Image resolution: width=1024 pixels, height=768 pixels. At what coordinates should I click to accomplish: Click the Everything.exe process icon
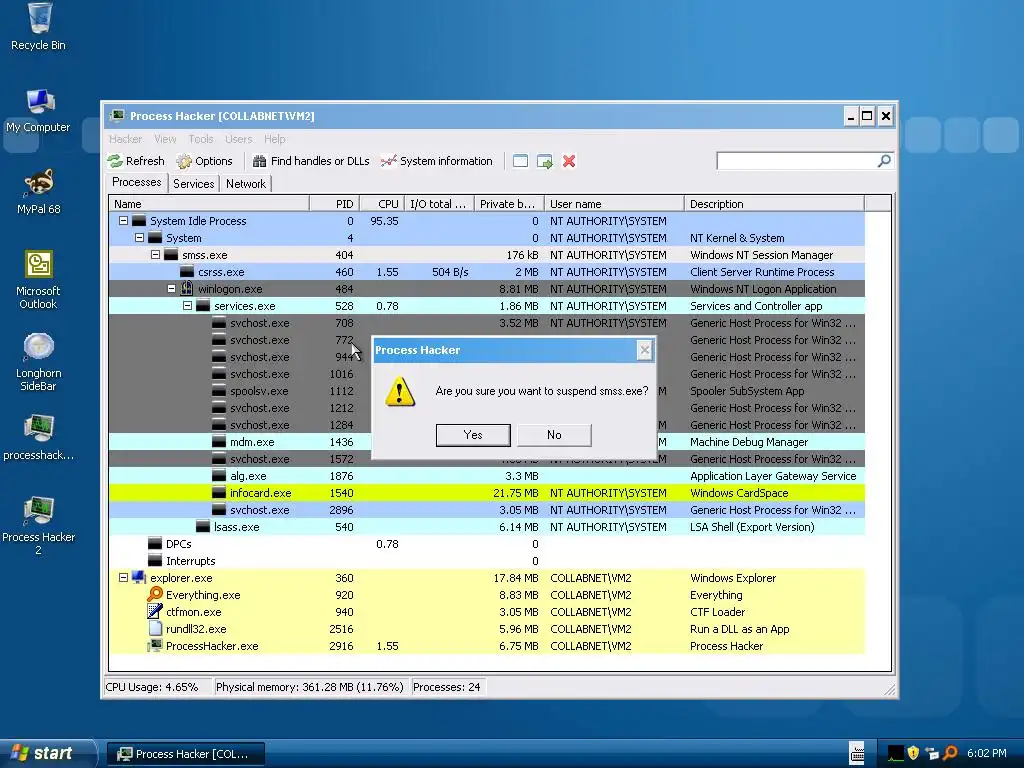point(155,594)
